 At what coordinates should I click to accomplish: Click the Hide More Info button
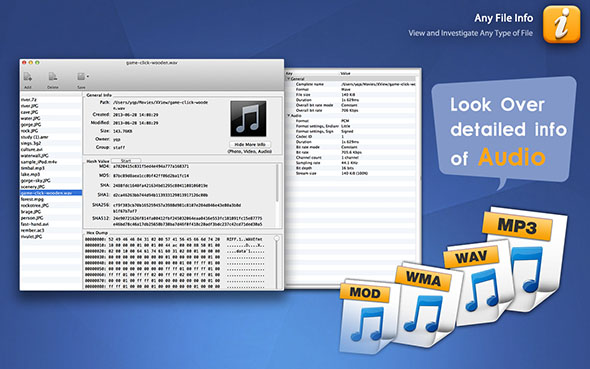point(250,144)
